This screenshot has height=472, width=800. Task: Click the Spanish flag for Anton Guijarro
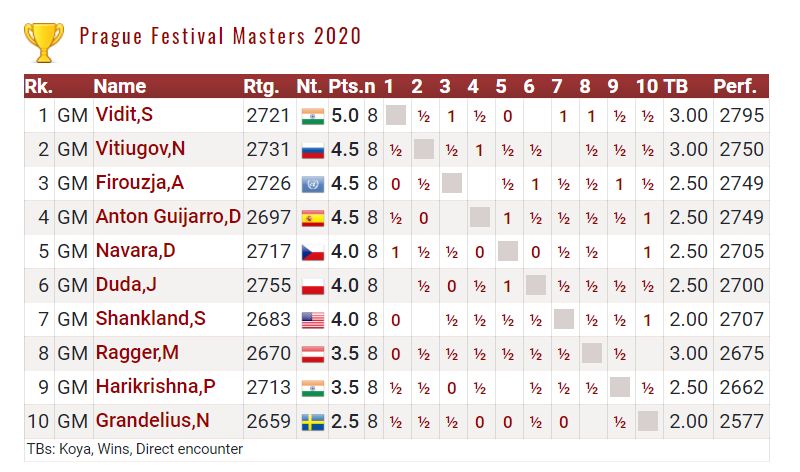coord(312,218)
